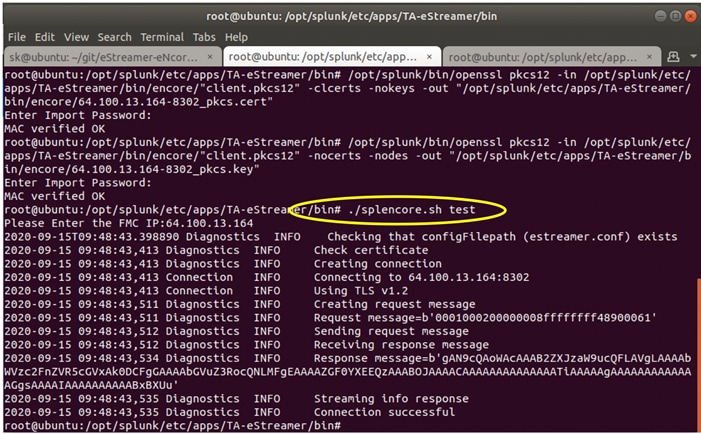Close the terminal window
This screenshot has width=701, height=434.
point(691,17)
